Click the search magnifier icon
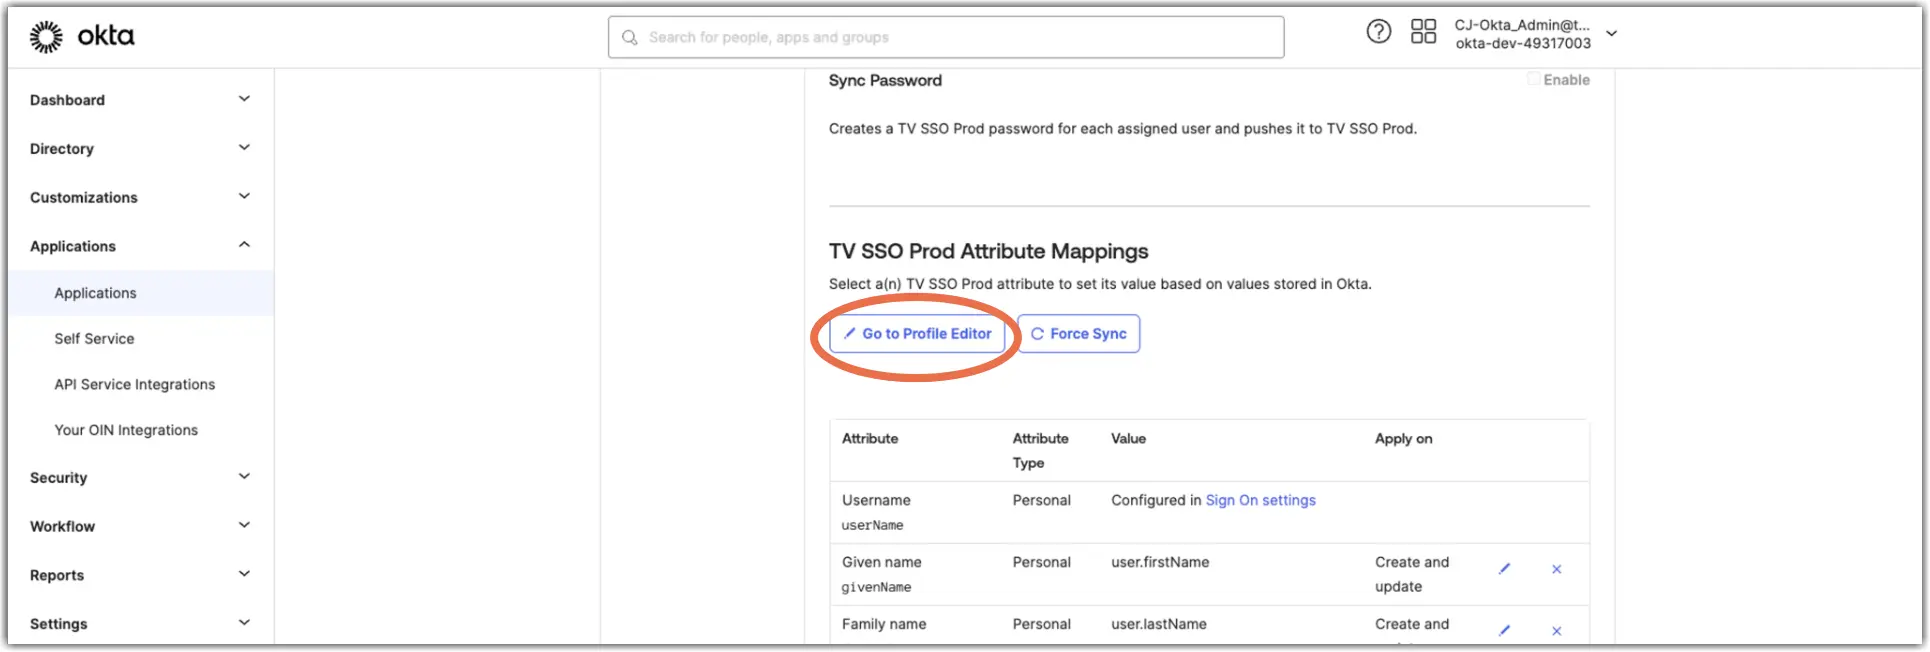1930x652 pixels. tap(630, 38)
